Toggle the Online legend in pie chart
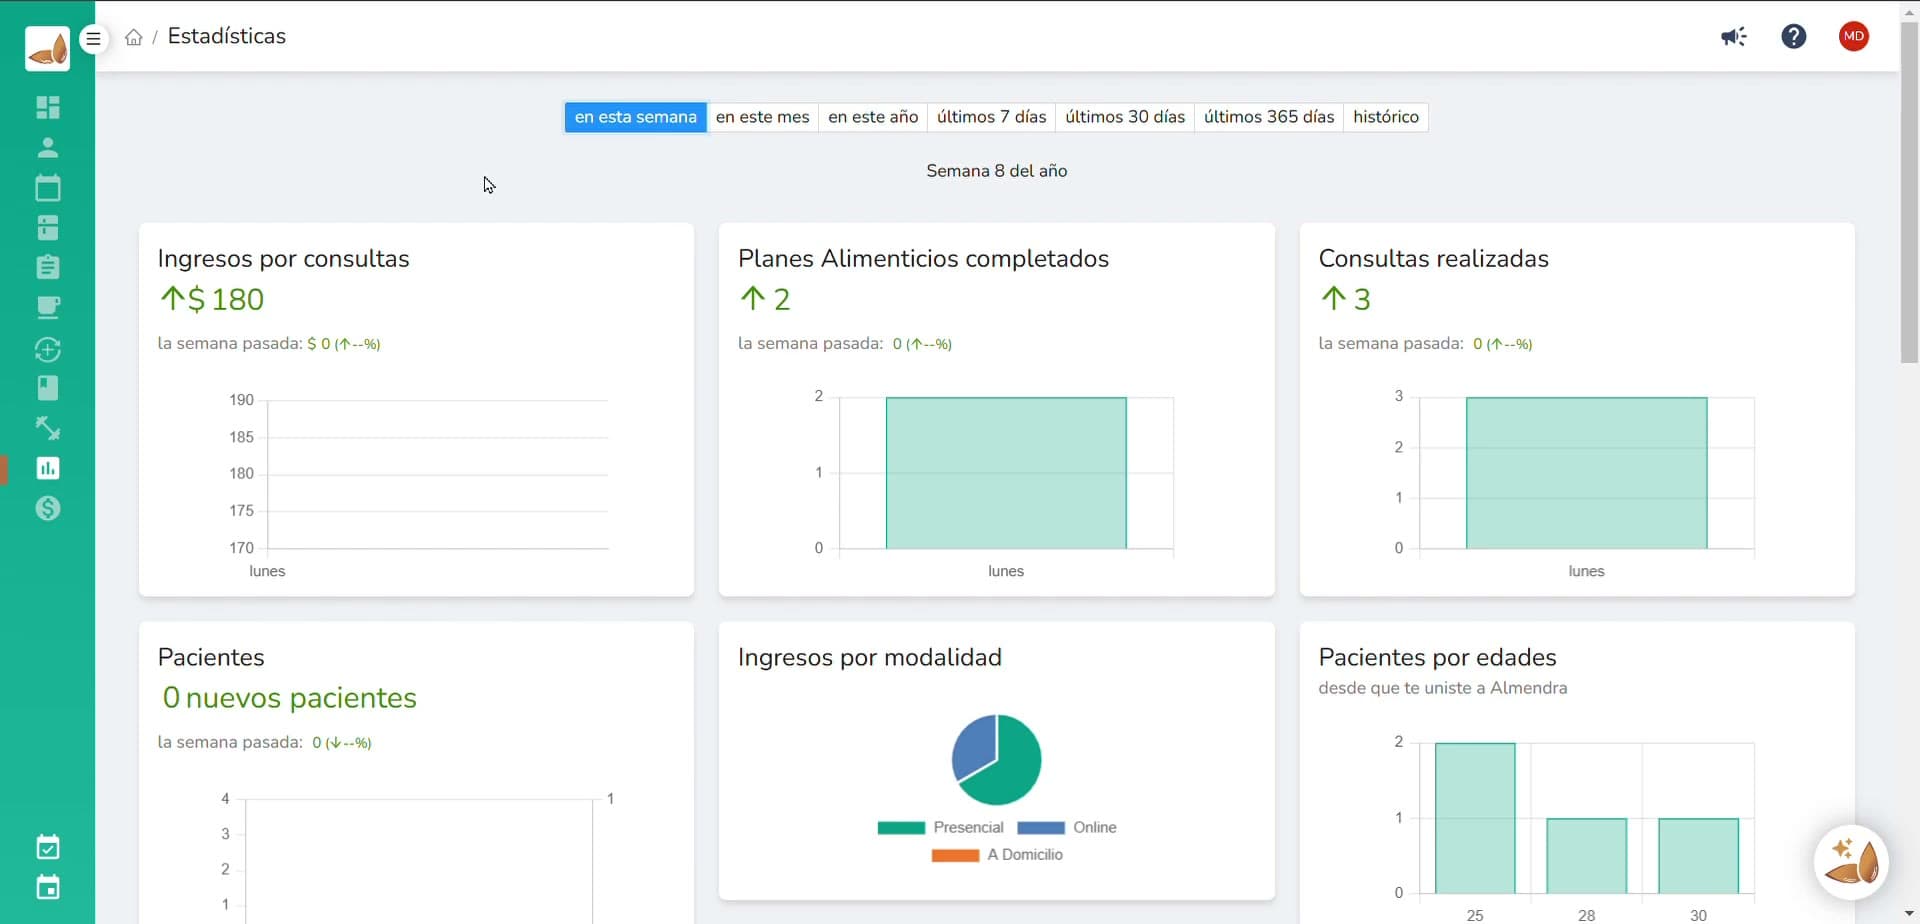1920x924 pixels. point(1066,828)
